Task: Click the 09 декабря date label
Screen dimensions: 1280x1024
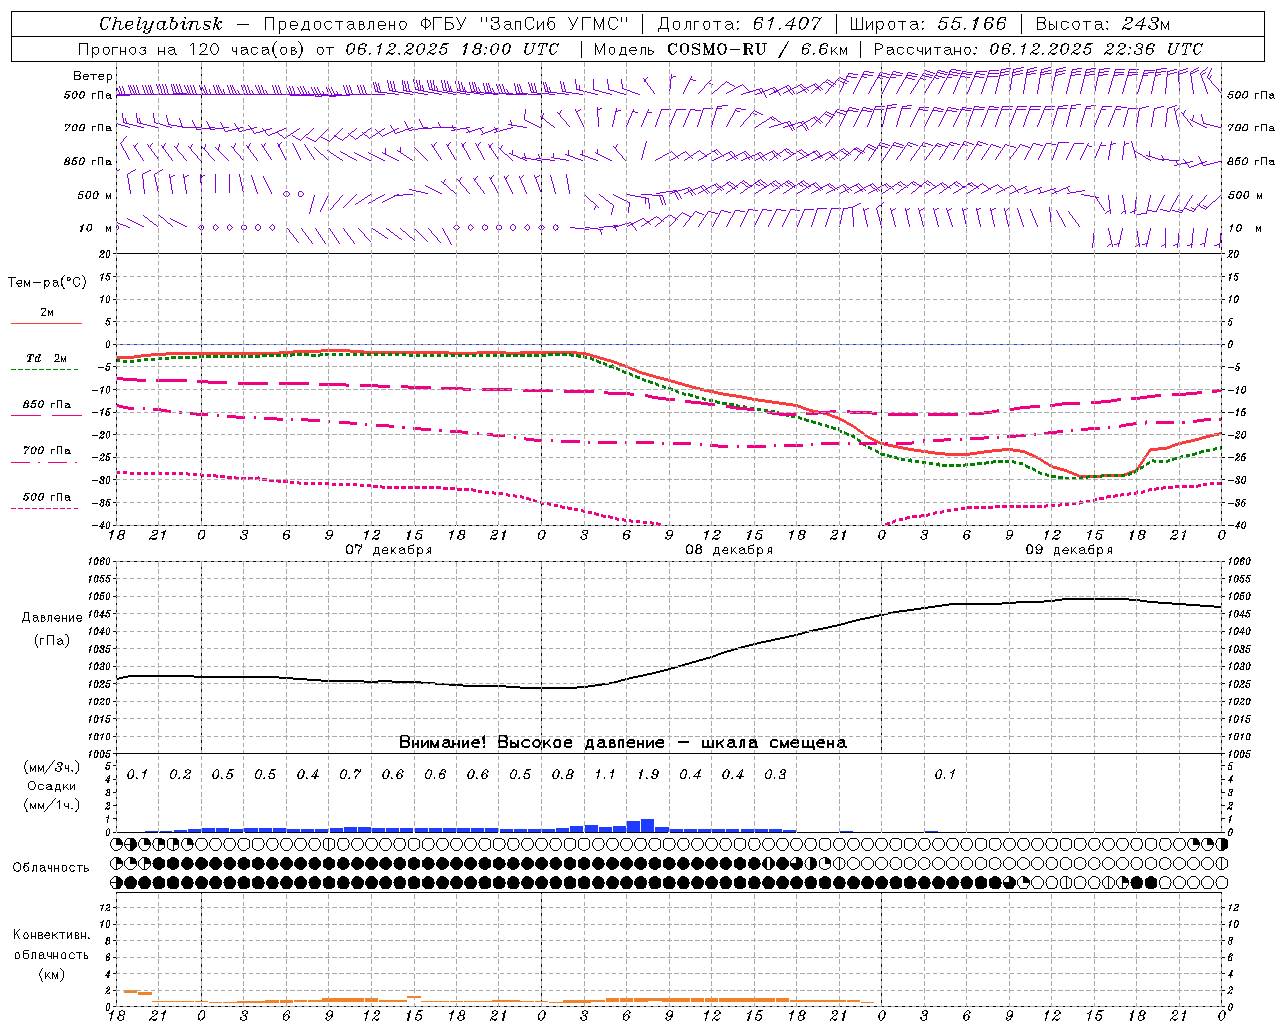Action: point(1069,550)
